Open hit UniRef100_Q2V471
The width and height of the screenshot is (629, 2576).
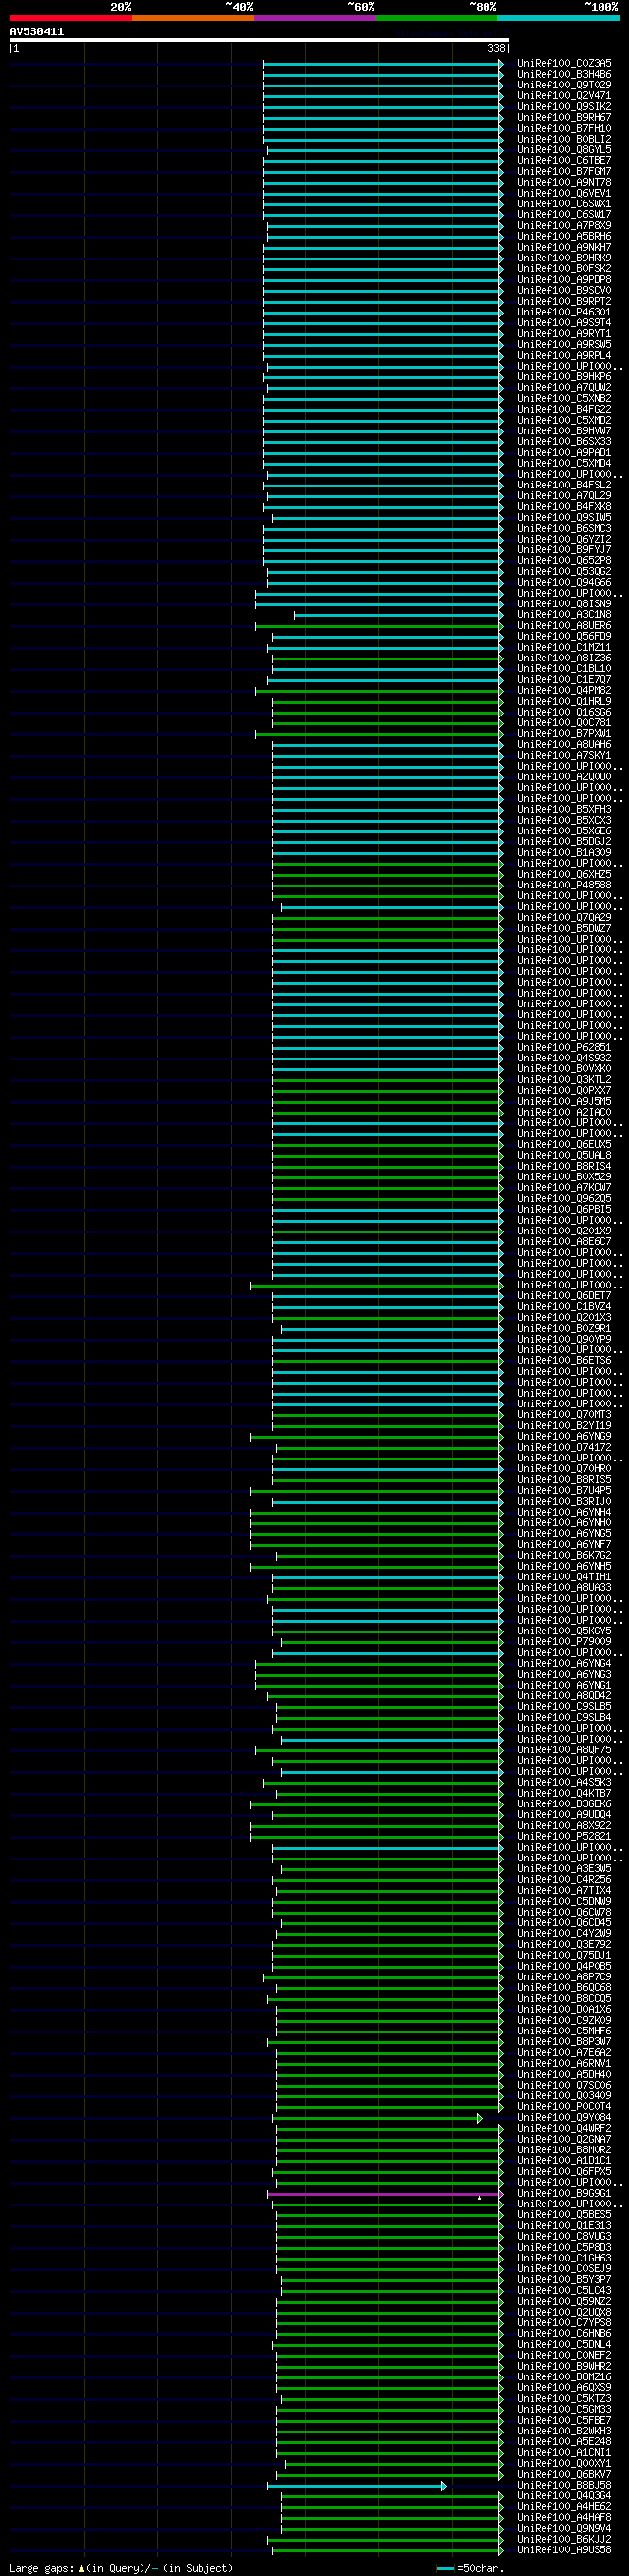[x=564, y=96]
